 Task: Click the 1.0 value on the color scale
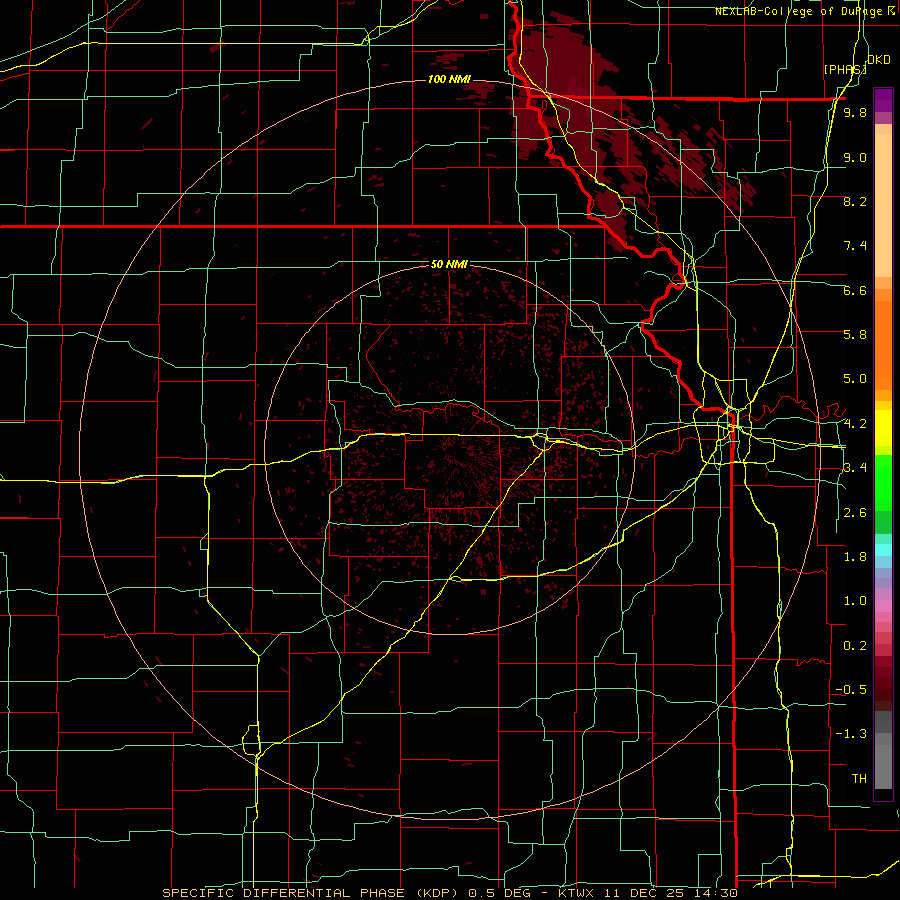point(855,601)
